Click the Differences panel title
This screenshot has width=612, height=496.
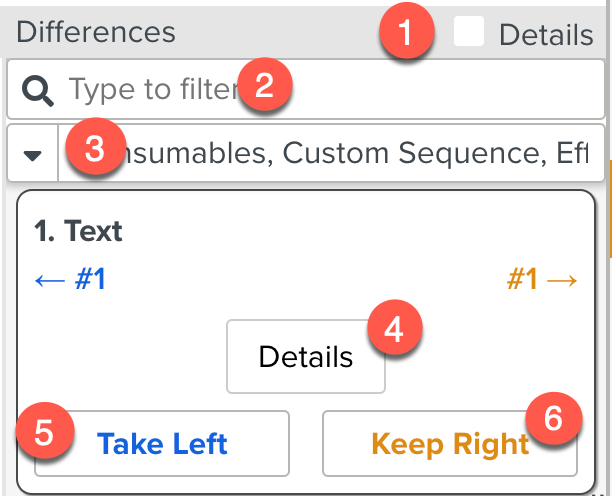click(96, 32)
